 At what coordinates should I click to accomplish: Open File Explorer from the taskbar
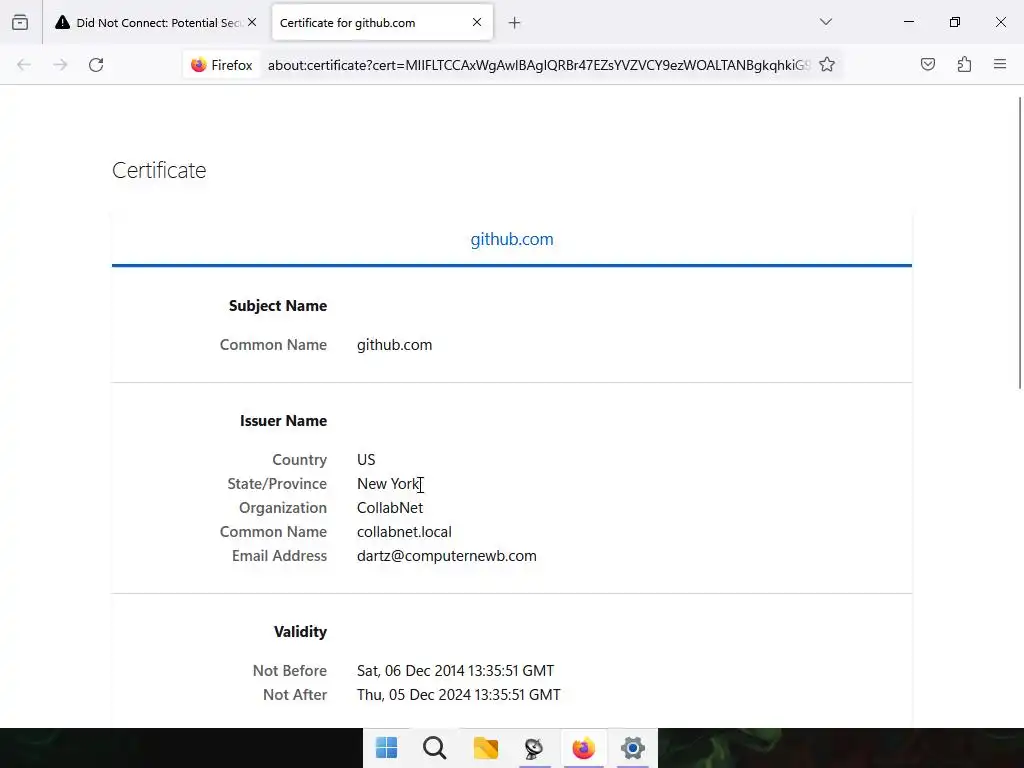485,748
